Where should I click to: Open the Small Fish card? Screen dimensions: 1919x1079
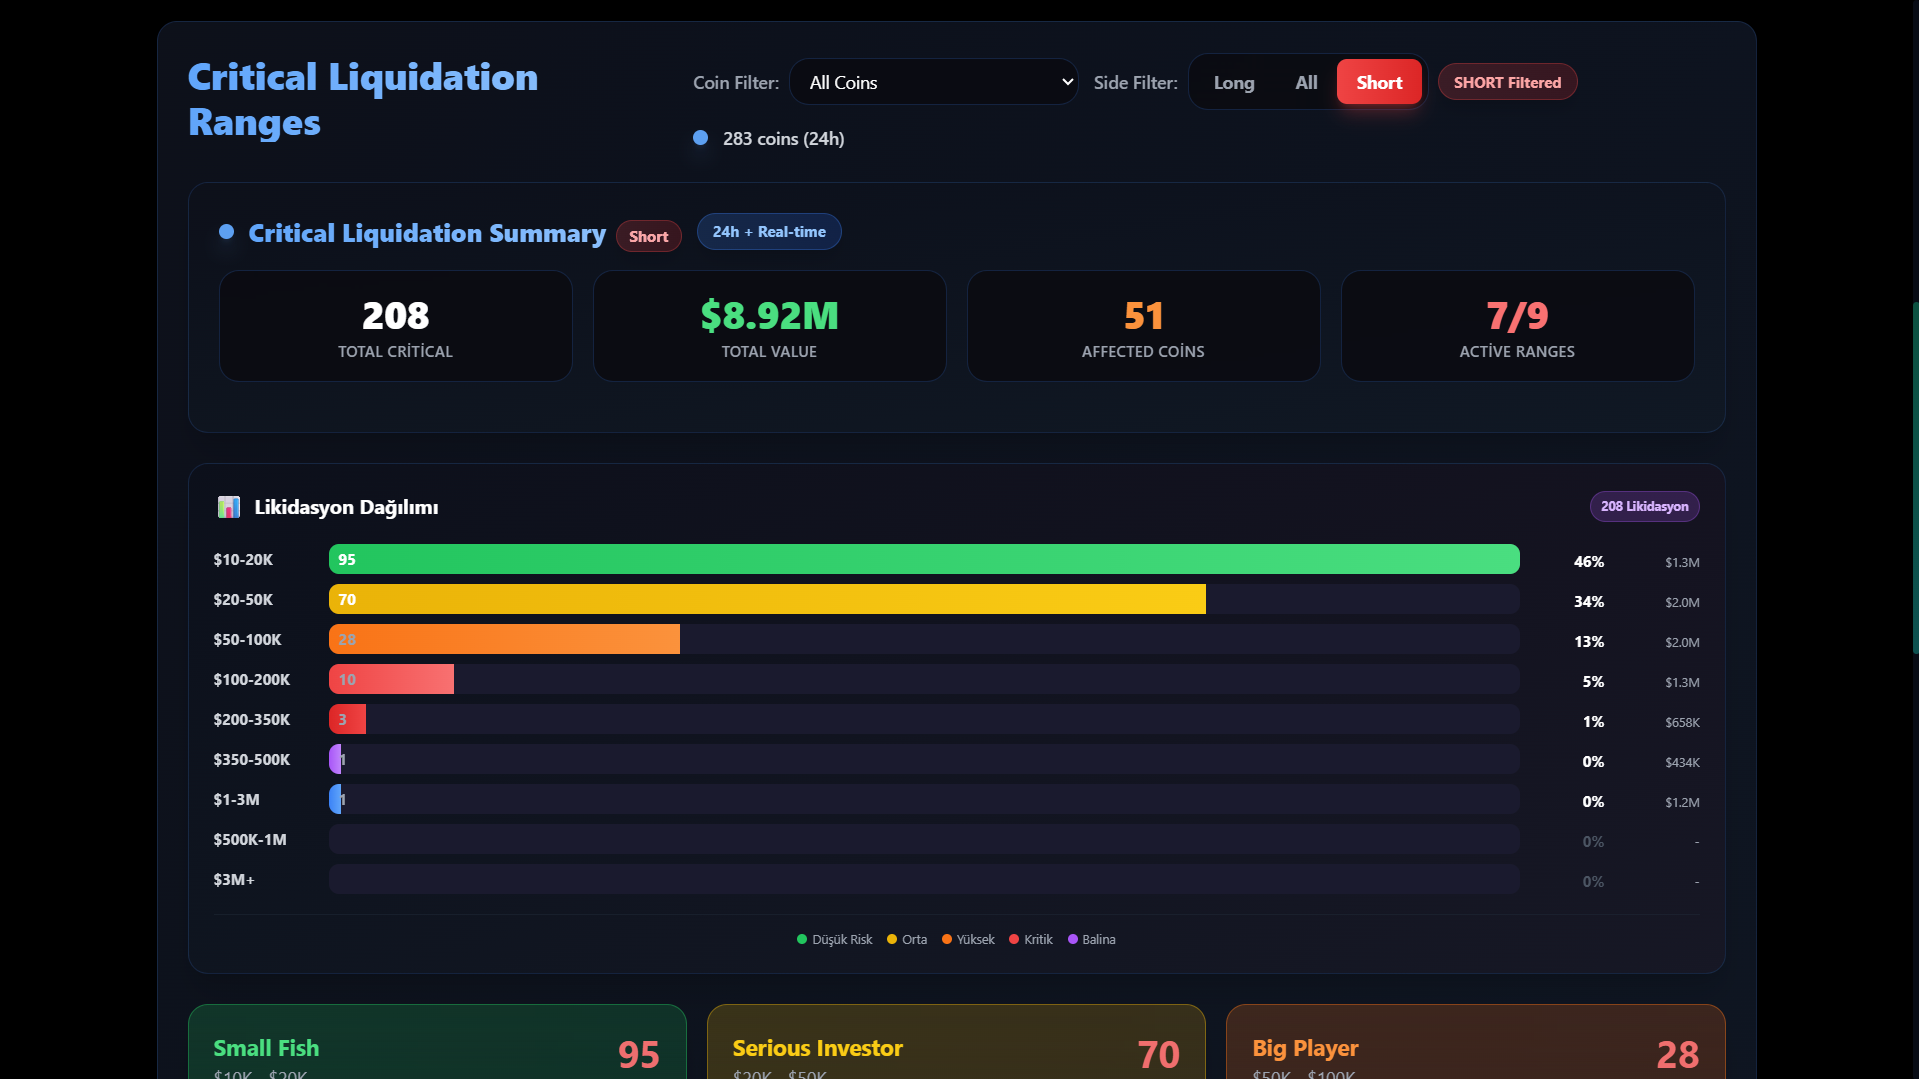coord(437,1045)
